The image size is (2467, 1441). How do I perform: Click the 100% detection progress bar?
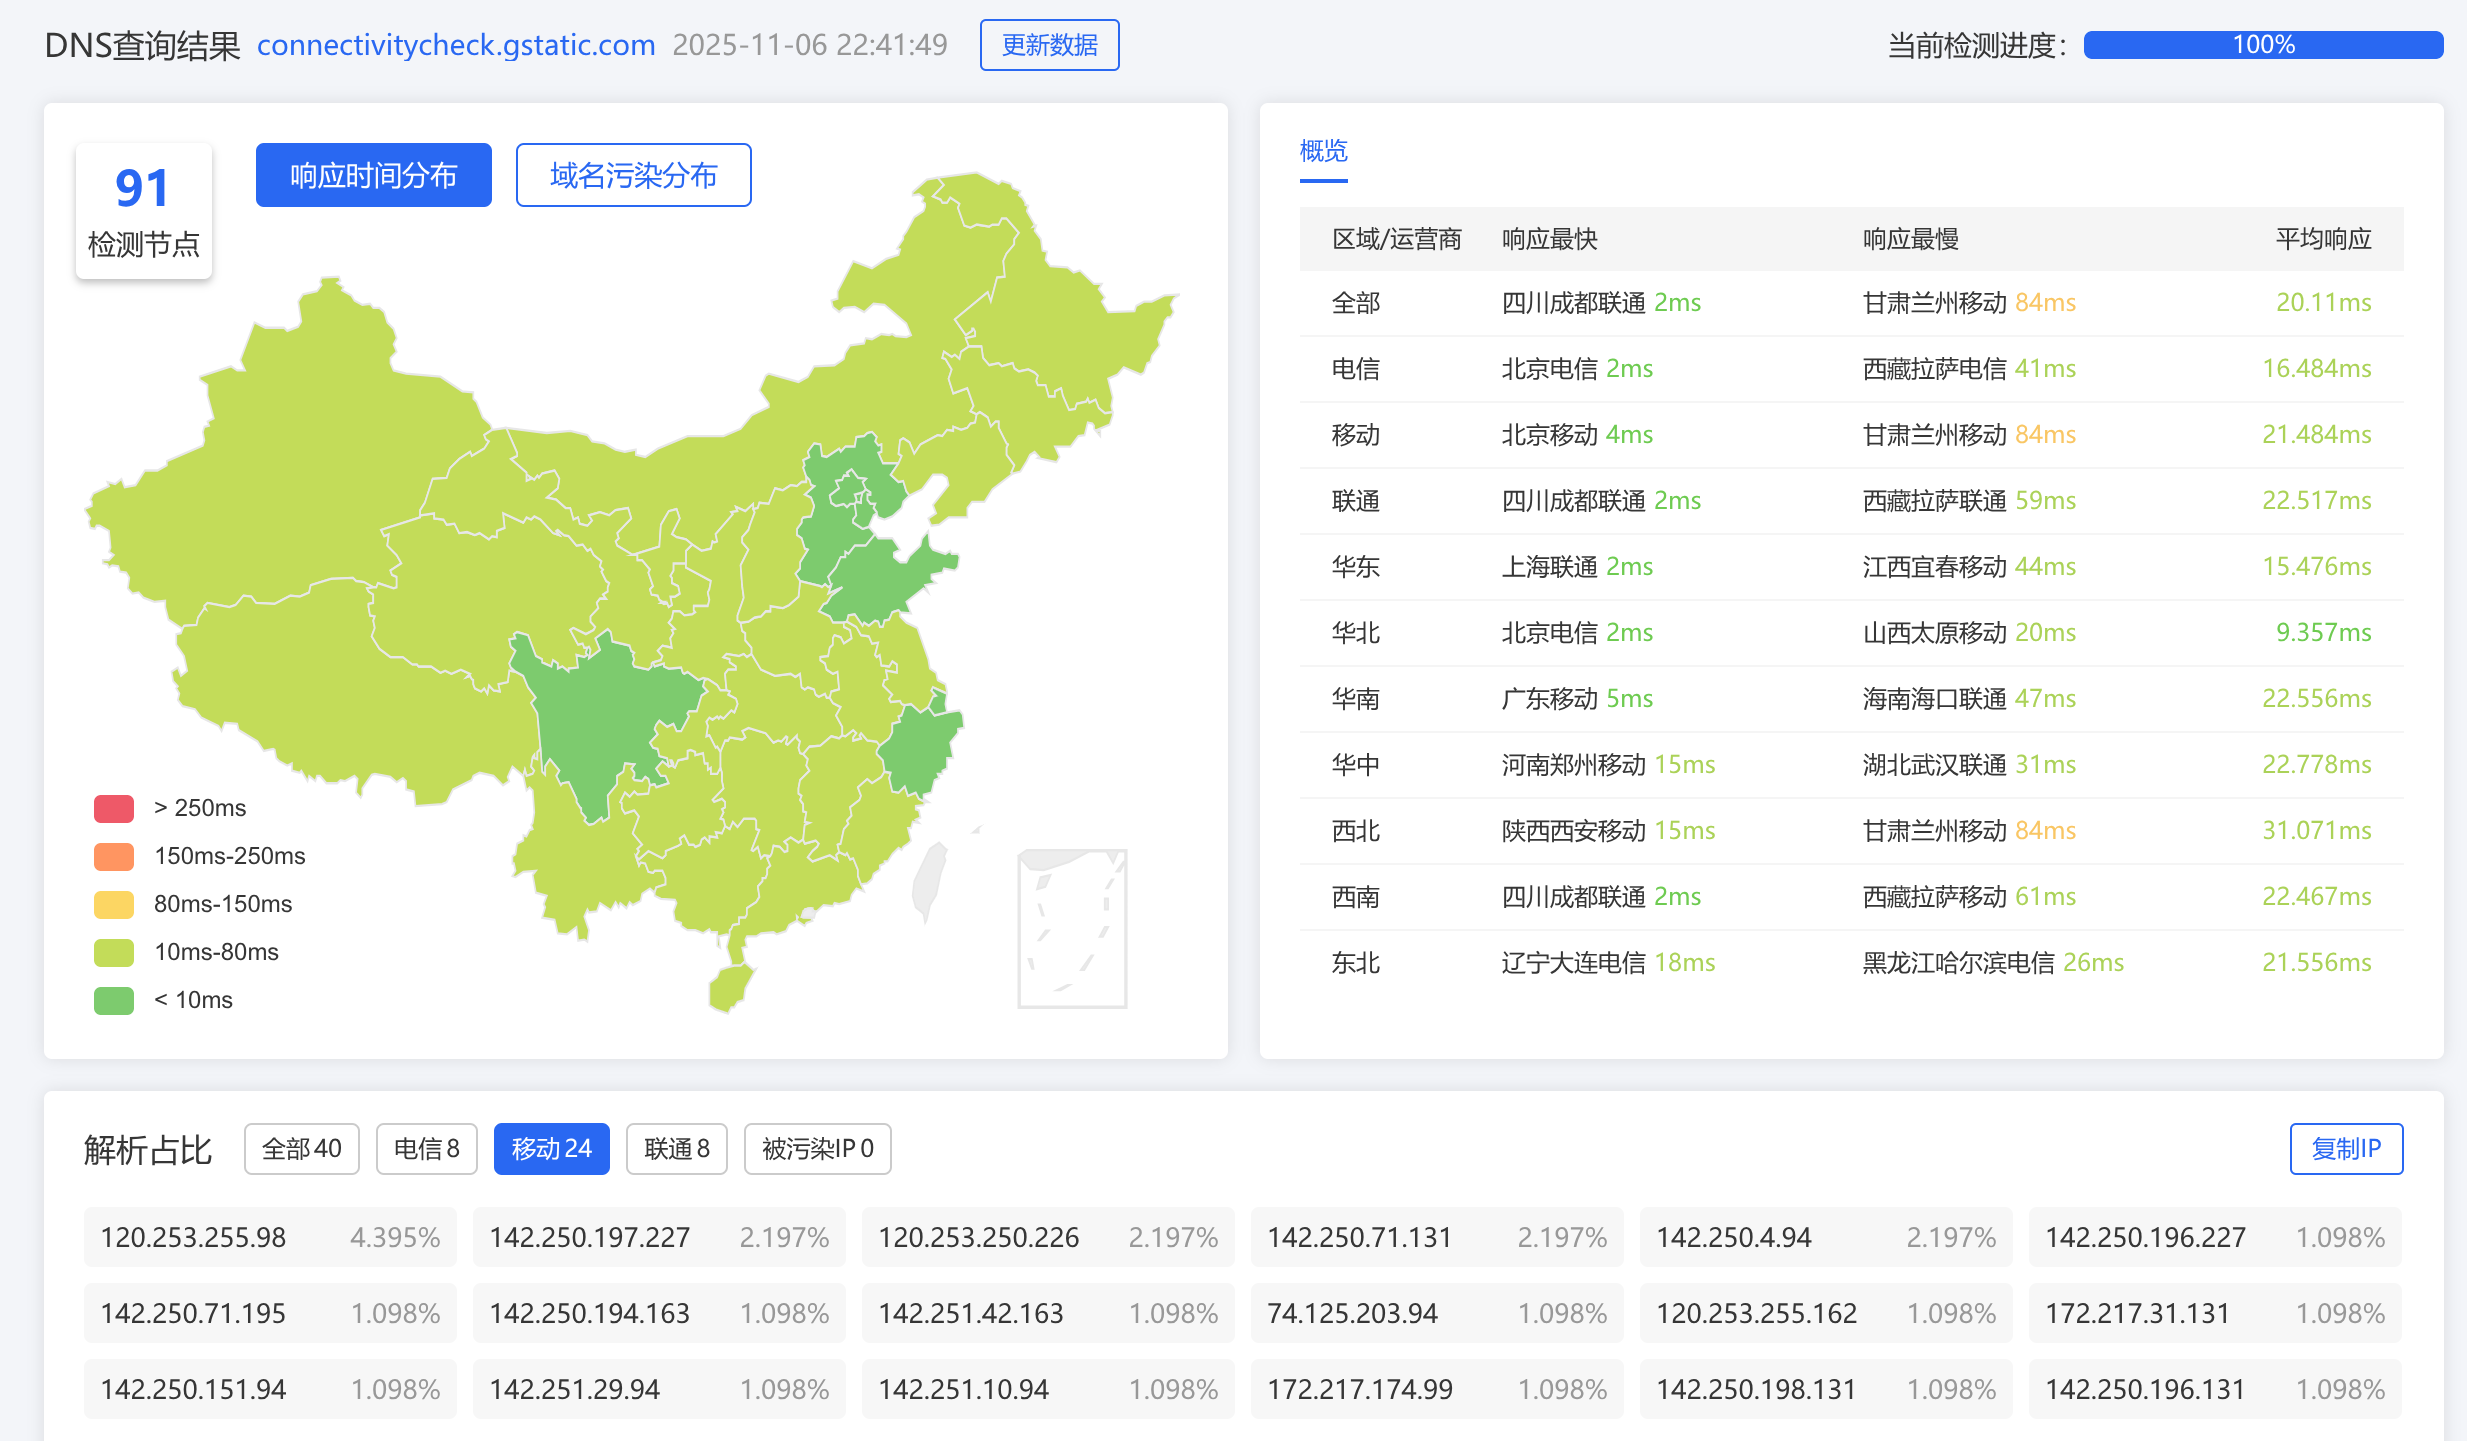click(2263, 45)
